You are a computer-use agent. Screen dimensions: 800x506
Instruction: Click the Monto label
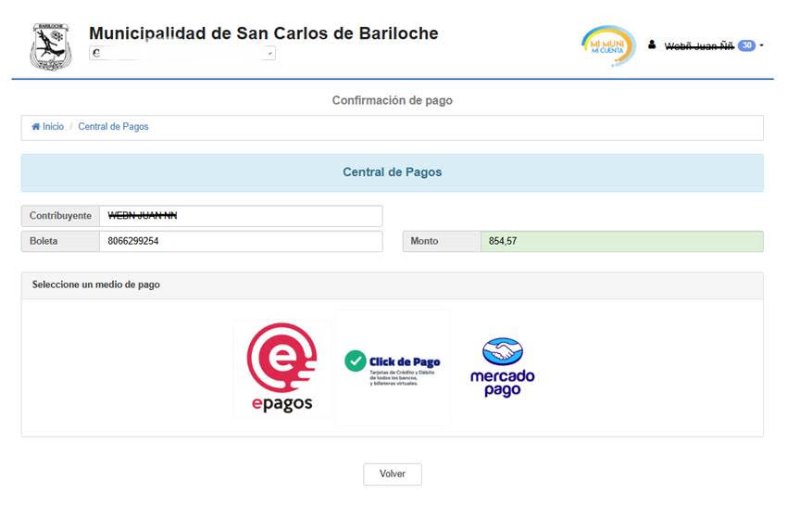coord(442,241)
